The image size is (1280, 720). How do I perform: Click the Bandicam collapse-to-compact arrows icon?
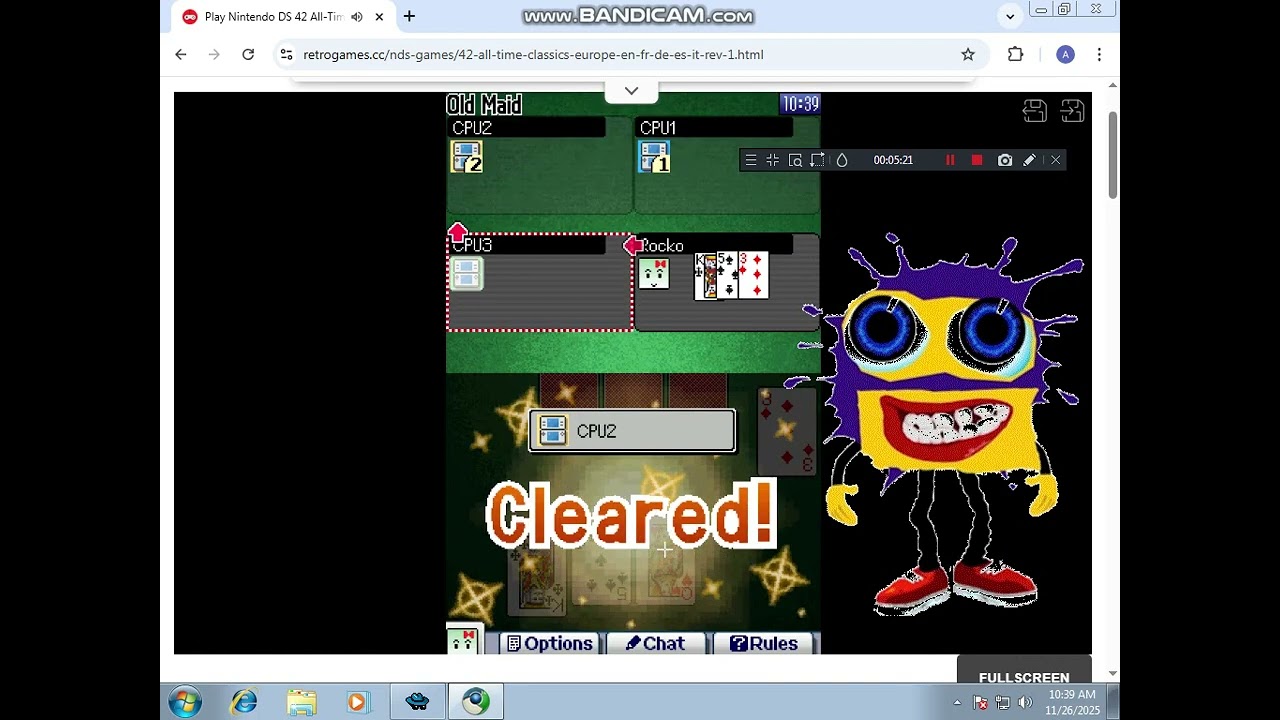(773, 160)
